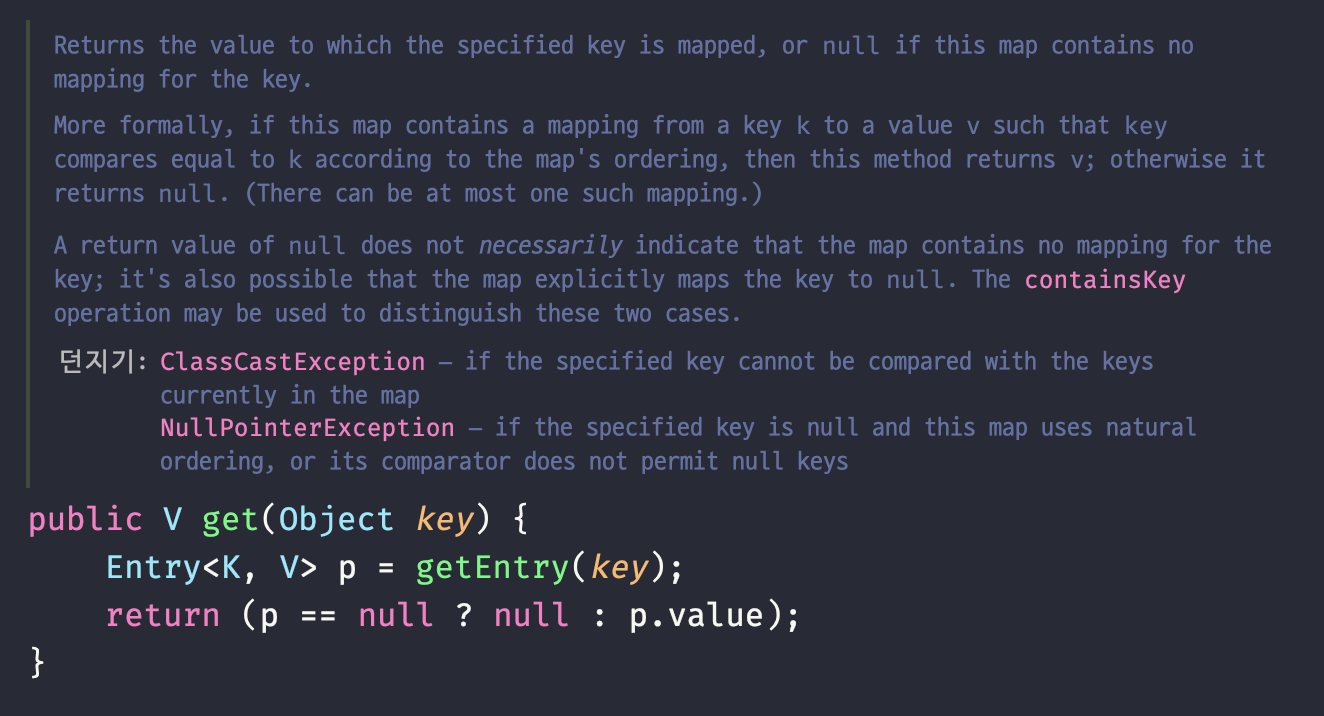This screenshot has width=1324, height=716.
Task: Click the key argument inside getEntry call
Action: click(618, 568)
